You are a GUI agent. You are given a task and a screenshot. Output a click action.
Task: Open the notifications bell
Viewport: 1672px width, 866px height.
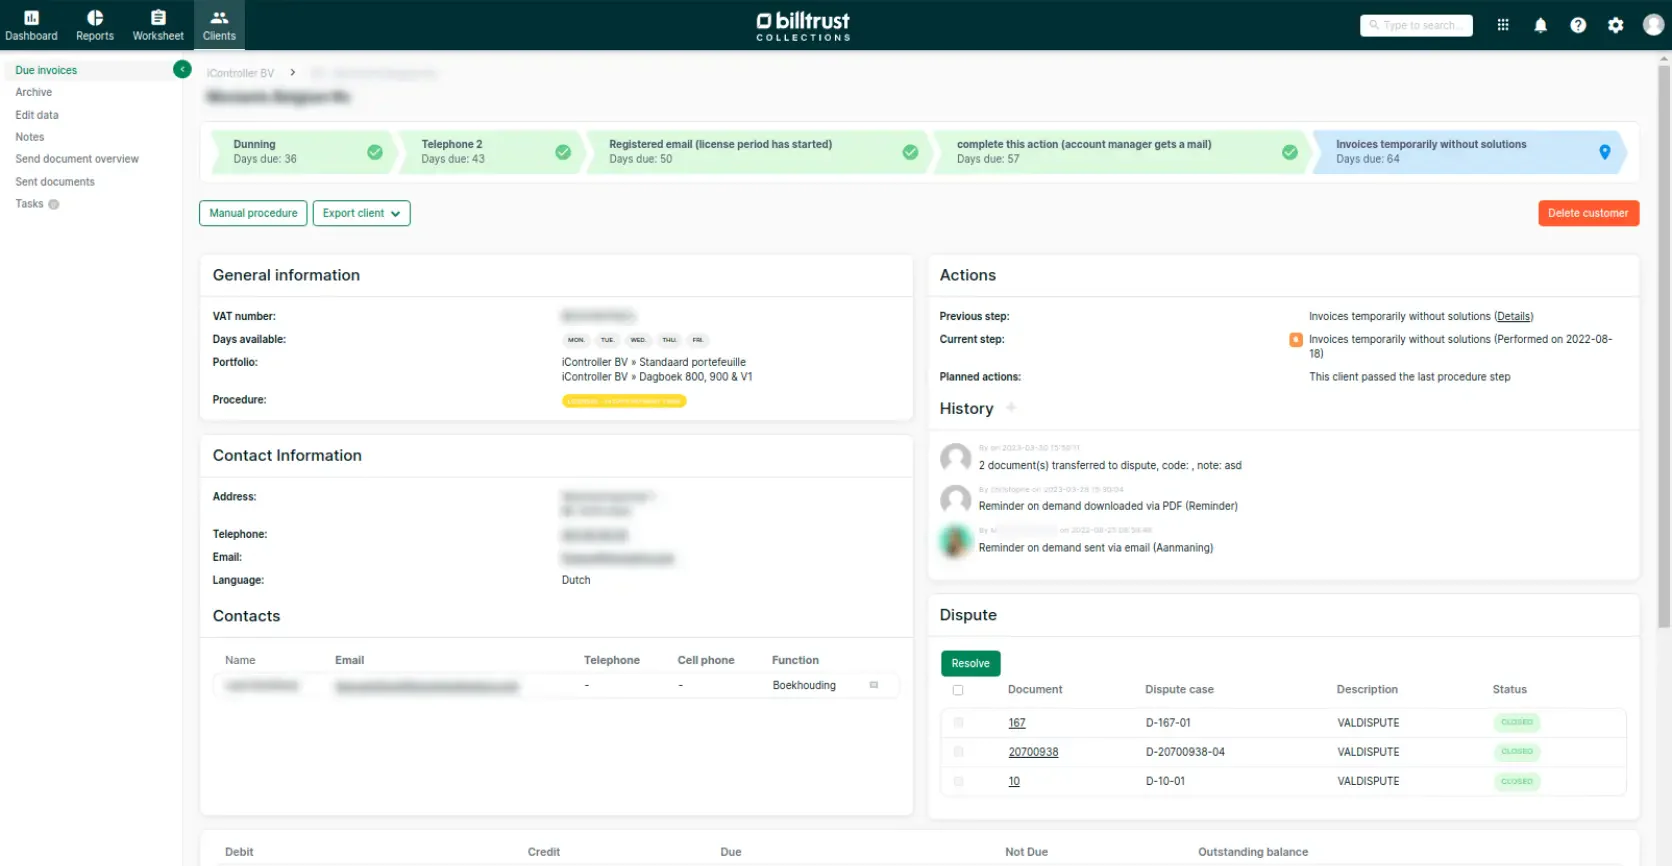coord(1541,25)
